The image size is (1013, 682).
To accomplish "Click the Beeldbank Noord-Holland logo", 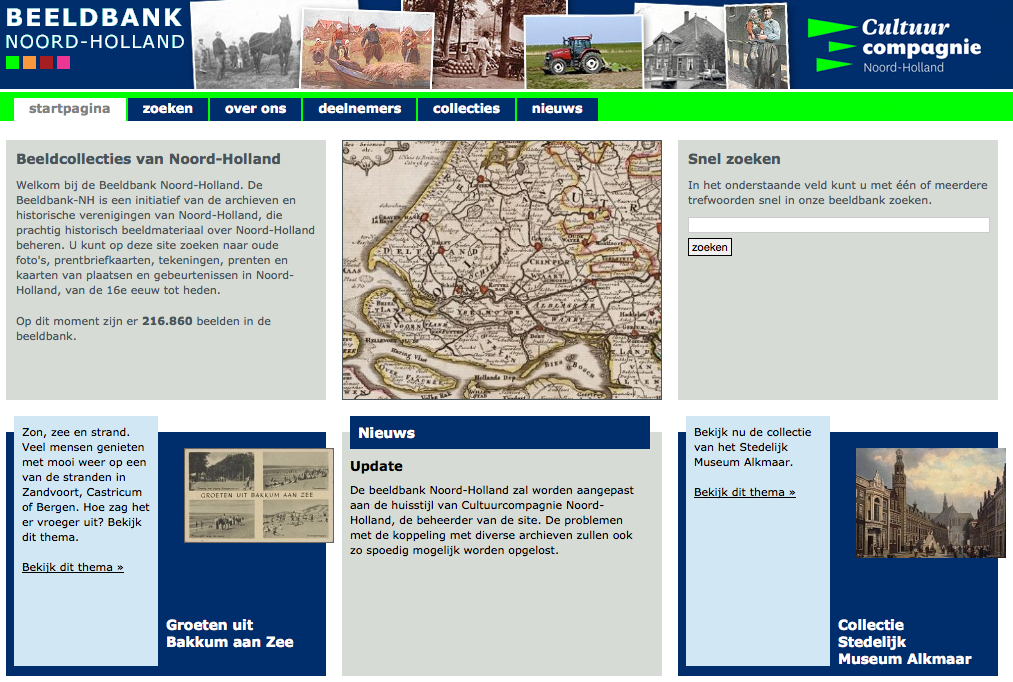I will point(95,28).
